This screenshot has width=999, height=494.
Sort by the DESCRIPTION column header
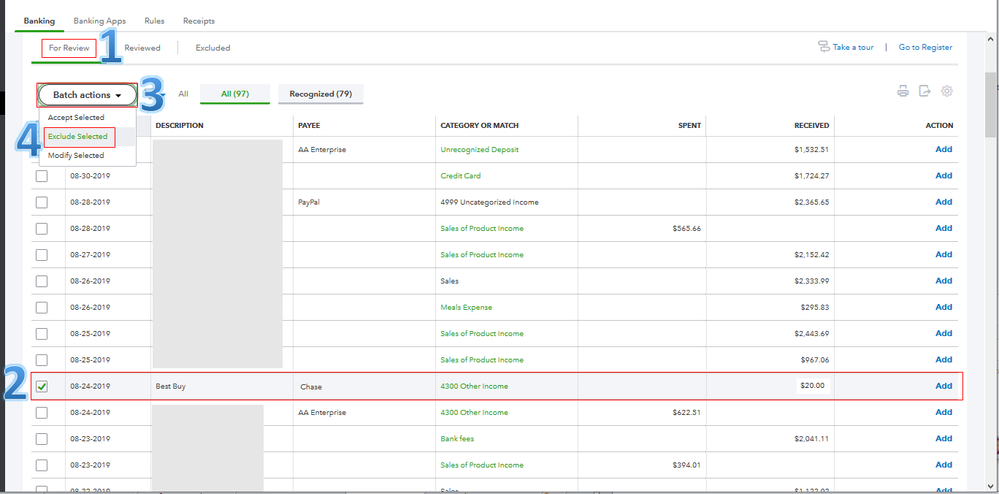coord(179,126)
